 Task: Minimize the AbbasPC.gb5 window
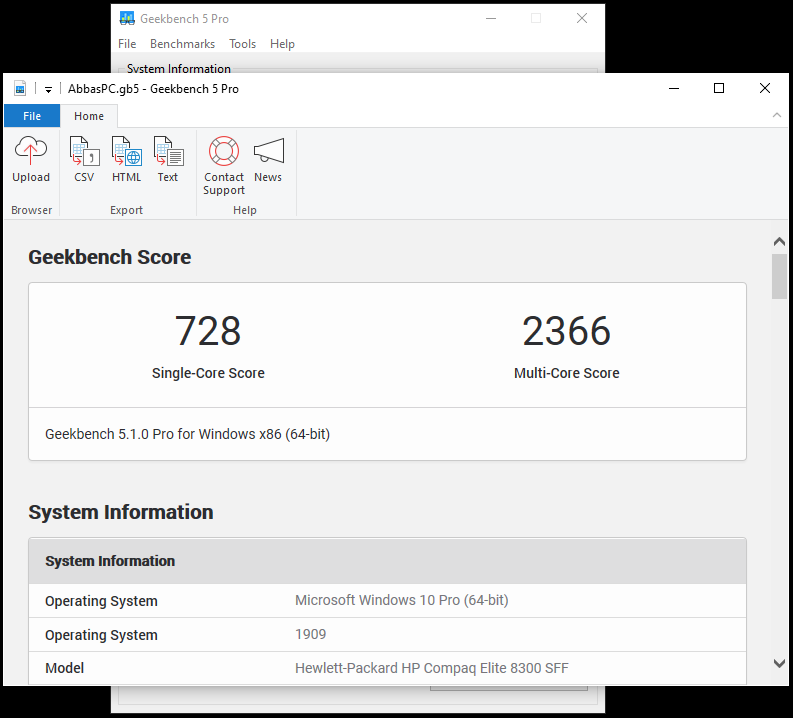(x=674, y=88)
